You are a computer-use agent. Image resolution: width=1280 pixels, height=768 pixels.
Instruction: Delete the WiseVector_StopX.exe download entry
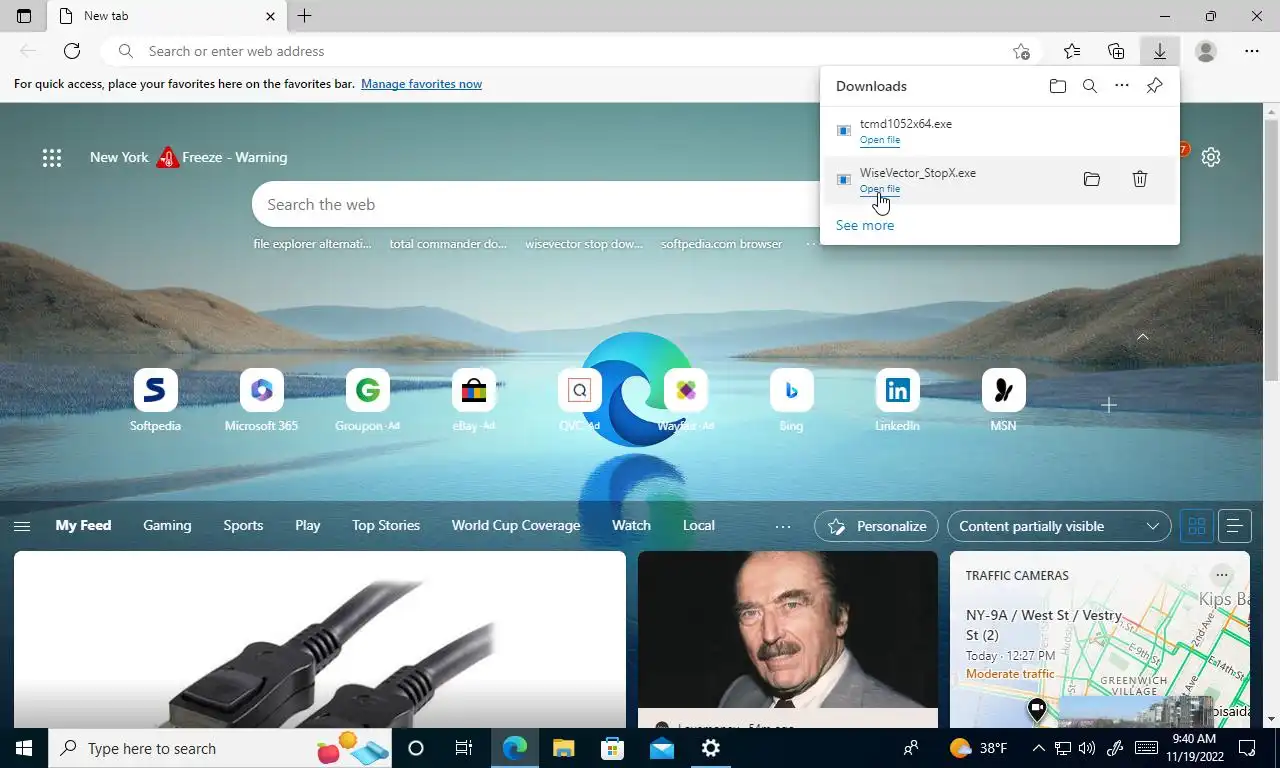[x=1140, y=179]
